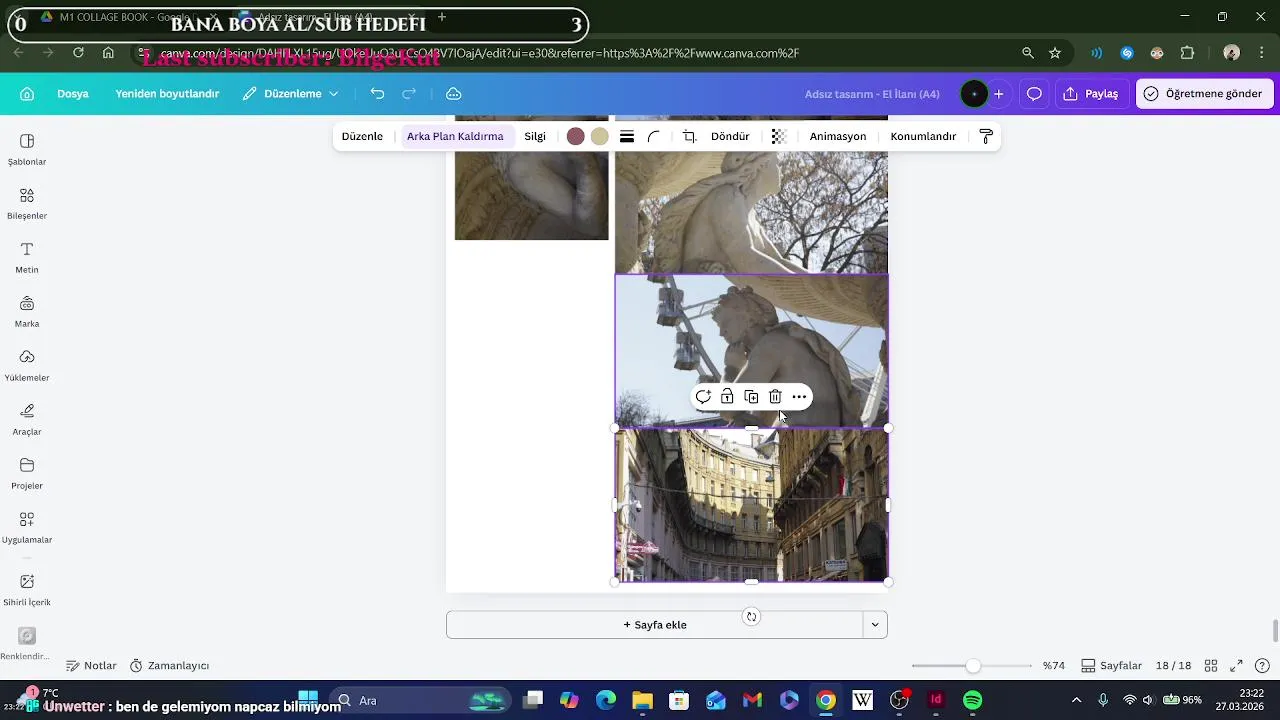Open the Bileşenler elements panel
The width and height of the screenshot is (1280, 720).
click(27, 204)
